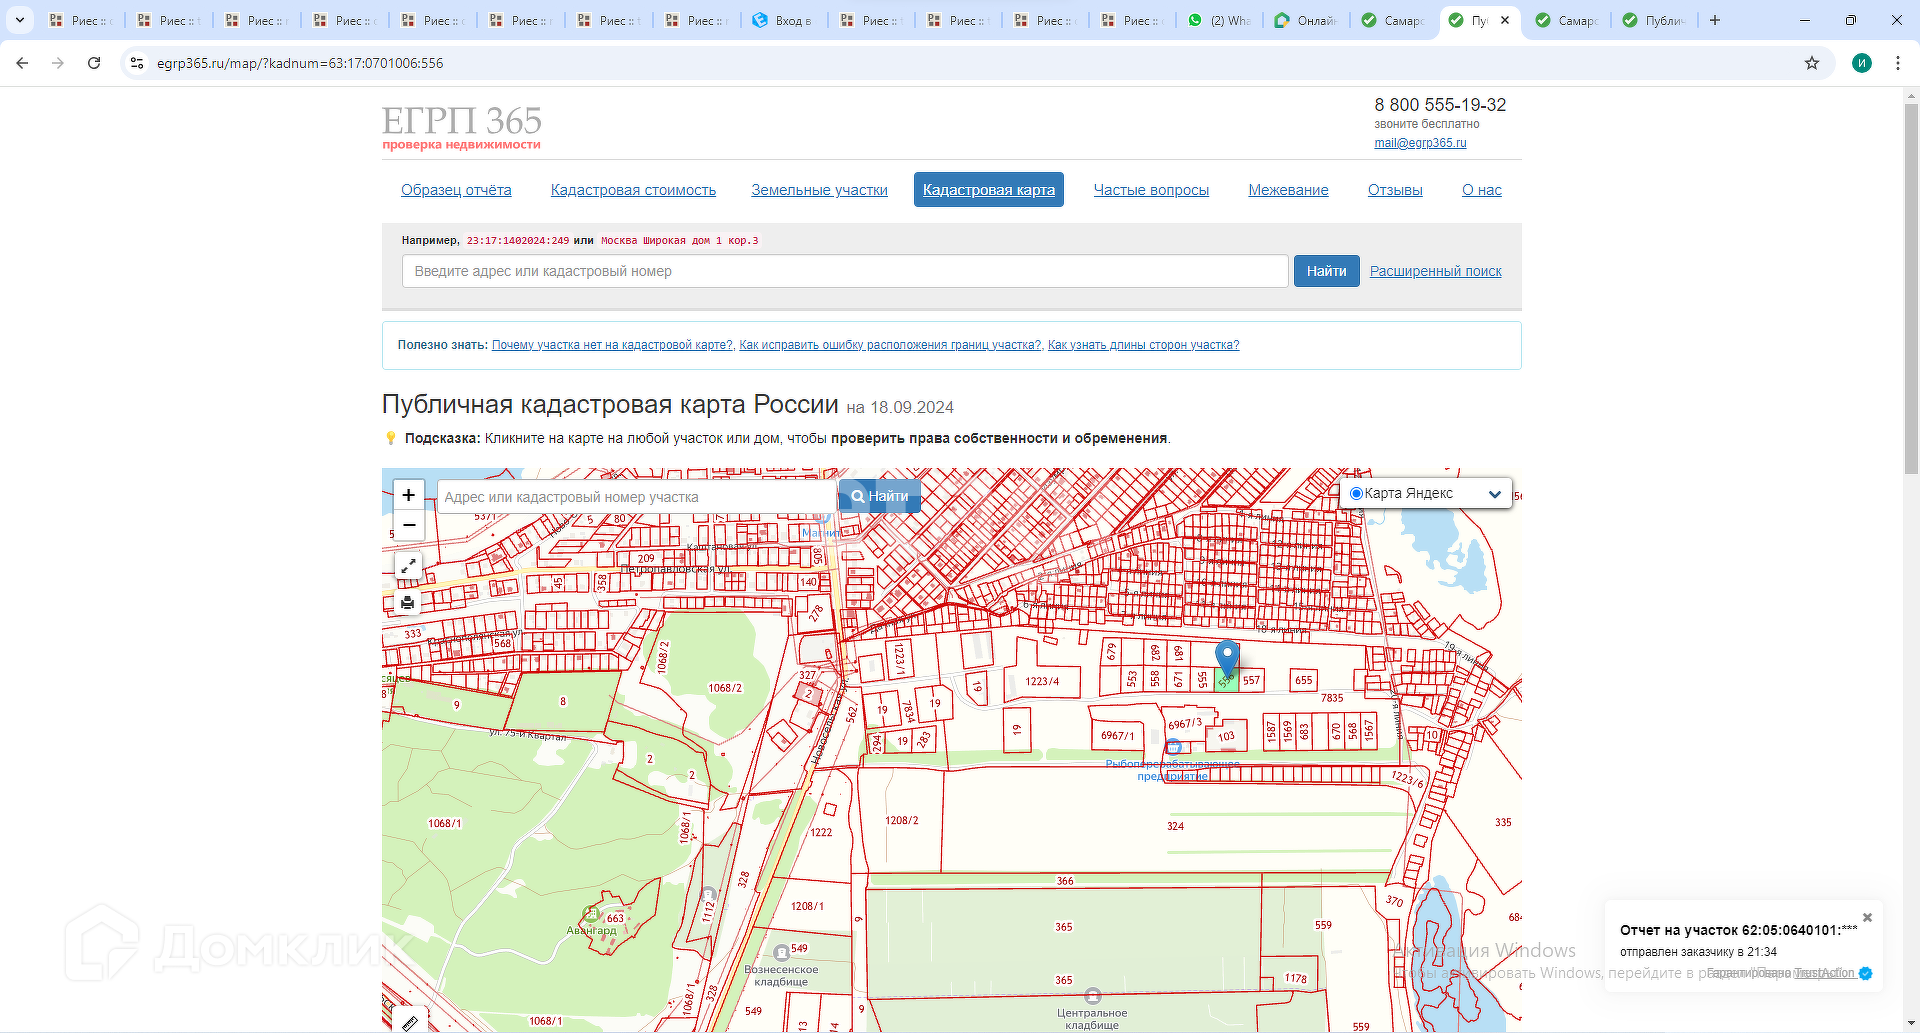Go to Земельные участки section
1920x1033 pixels.
pyautogui.click(x=819, y=190)
